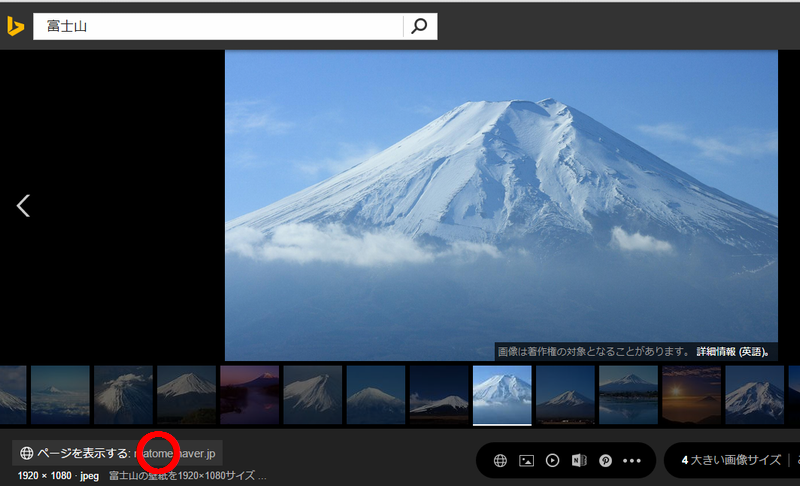Click the play button icon in action bar
This screenshot has width=800, height=486.
[x=553, y=460]
